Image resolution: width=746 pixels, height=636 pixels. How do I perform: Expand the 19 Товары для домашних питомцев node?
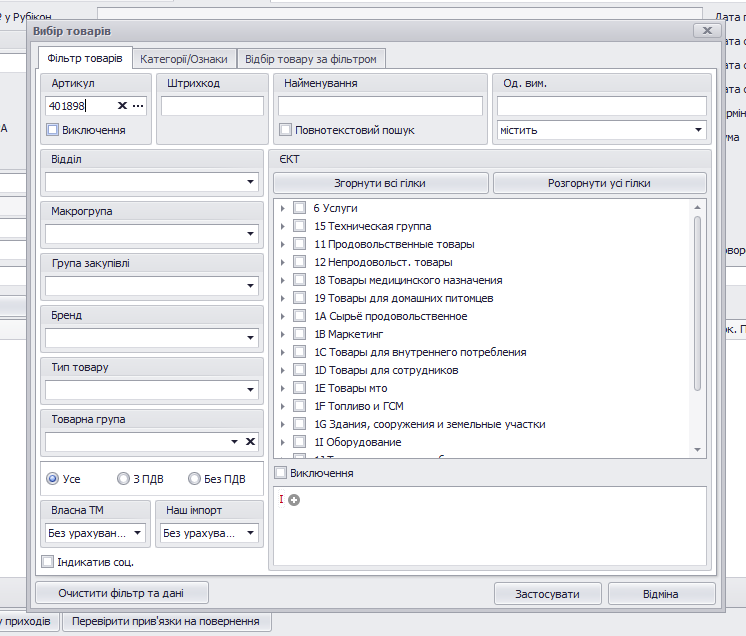283,298
